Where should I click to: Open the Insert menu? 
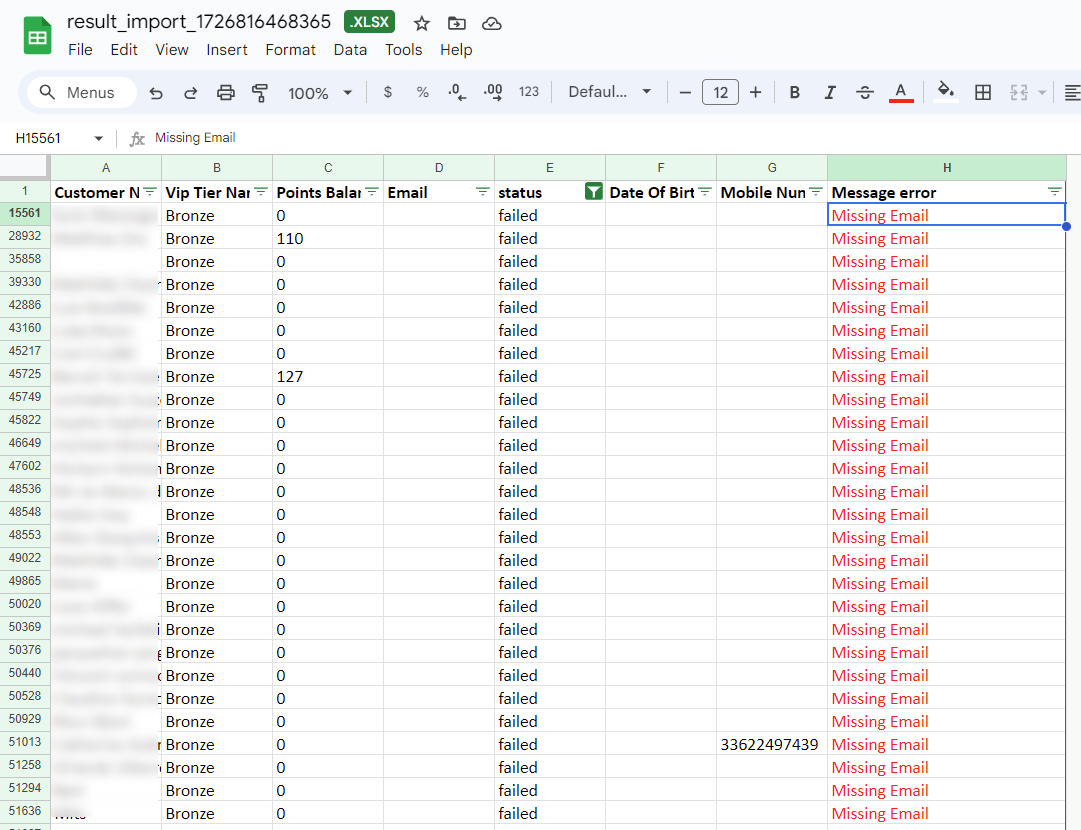(x=227, y=50)
